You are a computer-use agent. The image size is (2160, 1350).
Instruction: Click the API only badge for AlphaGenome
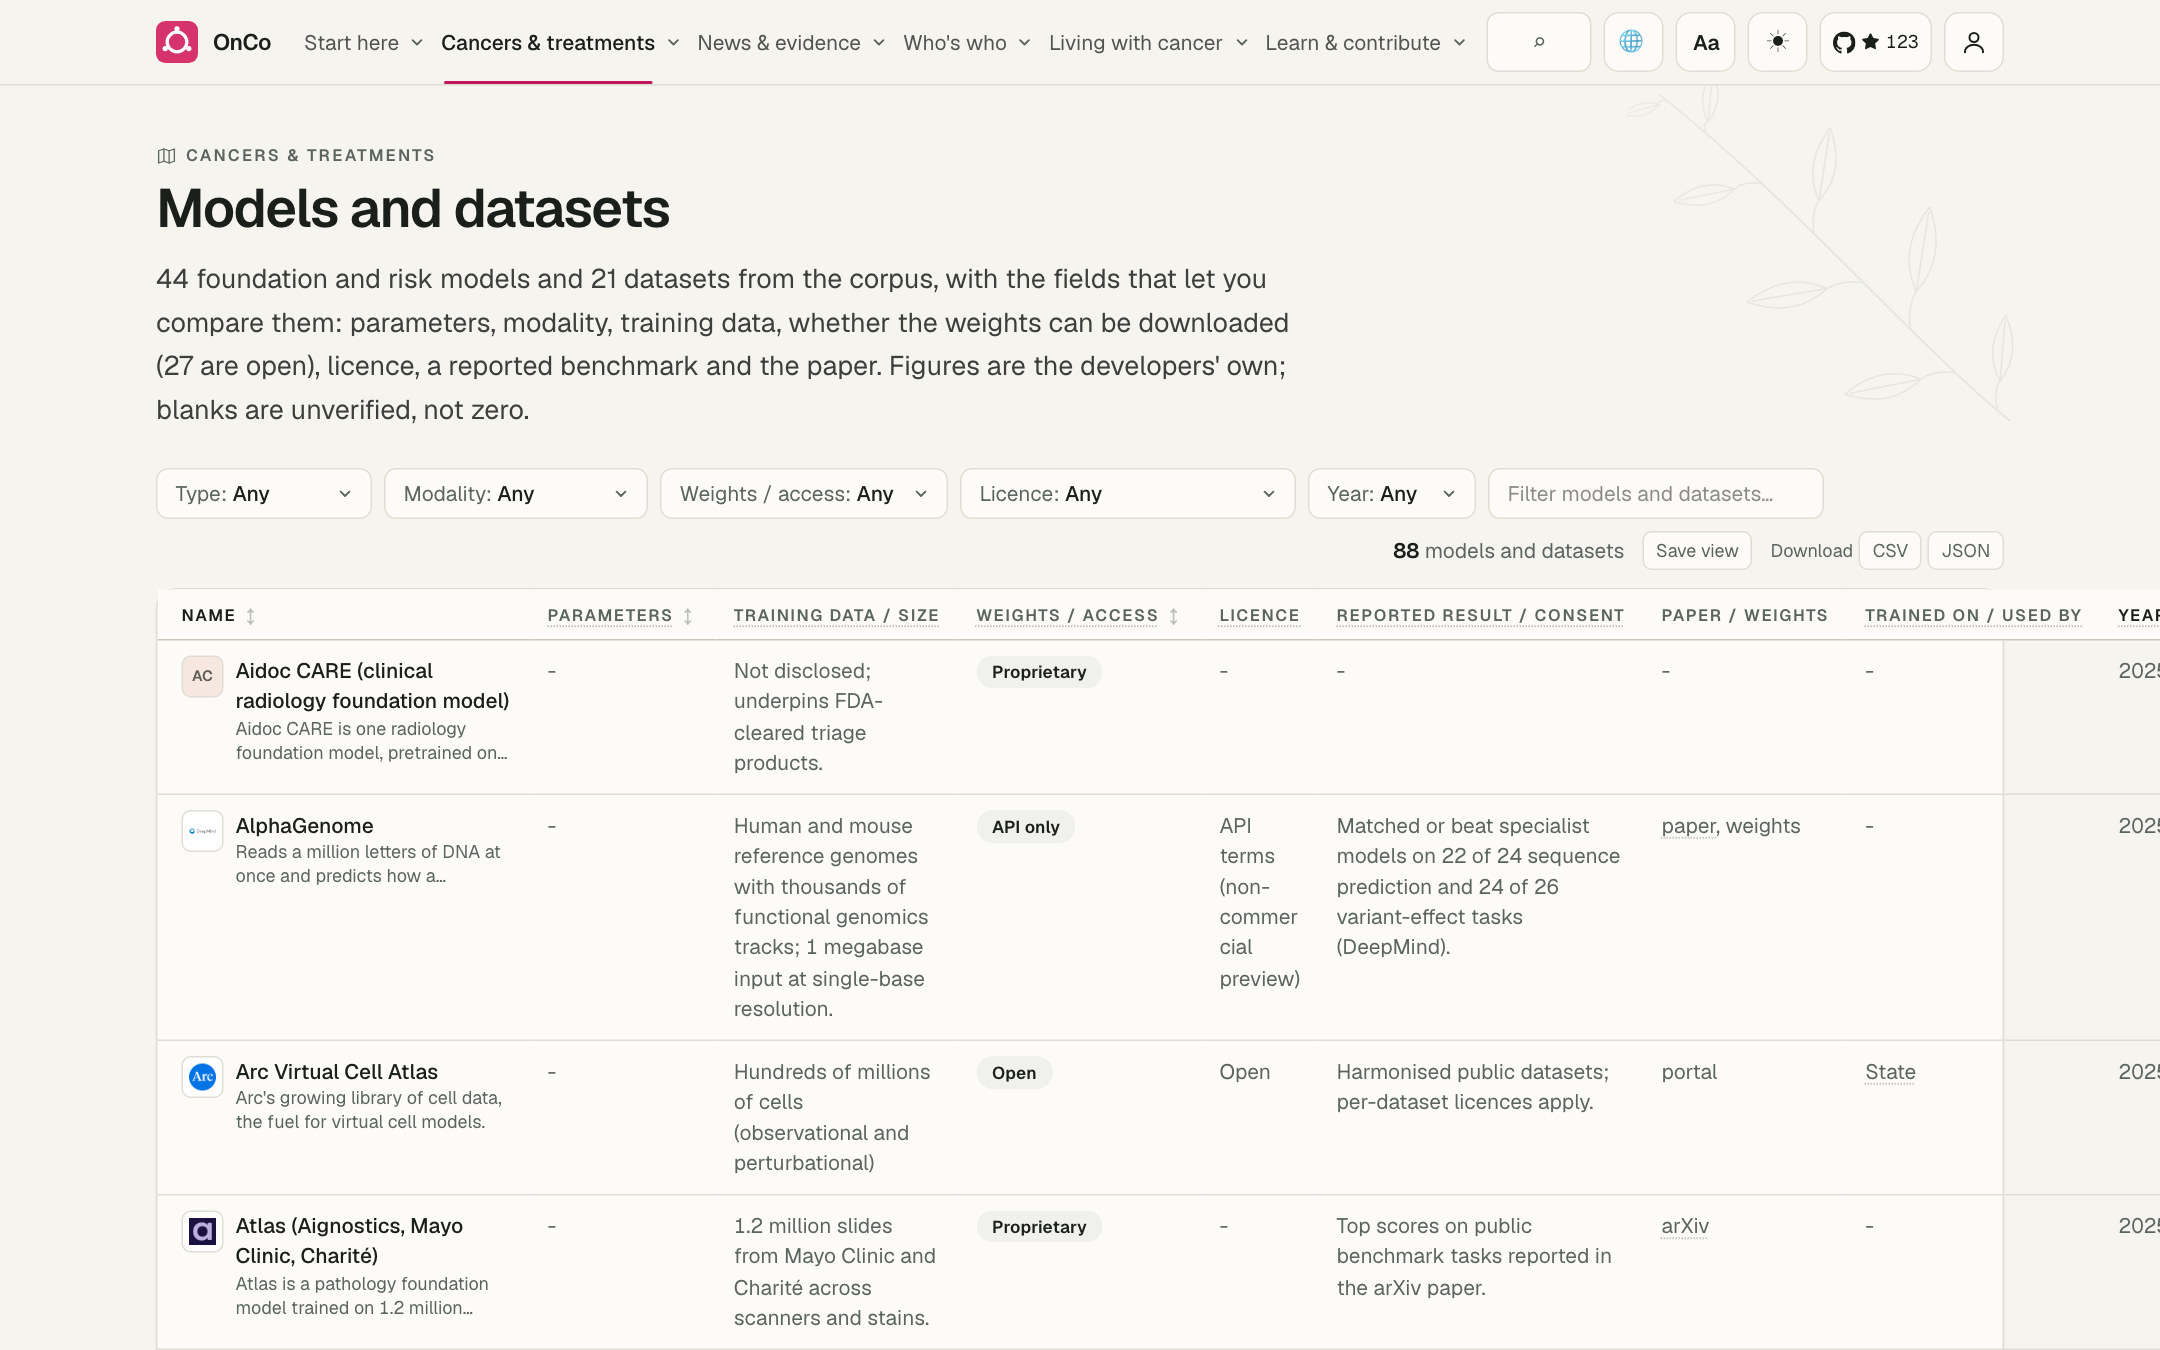click(1025, 827)
